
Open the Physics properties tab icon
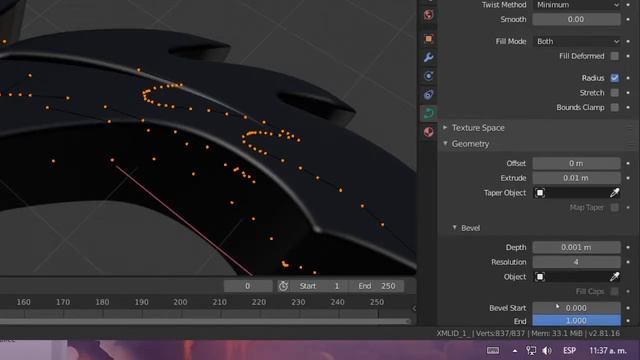(428, 76)
